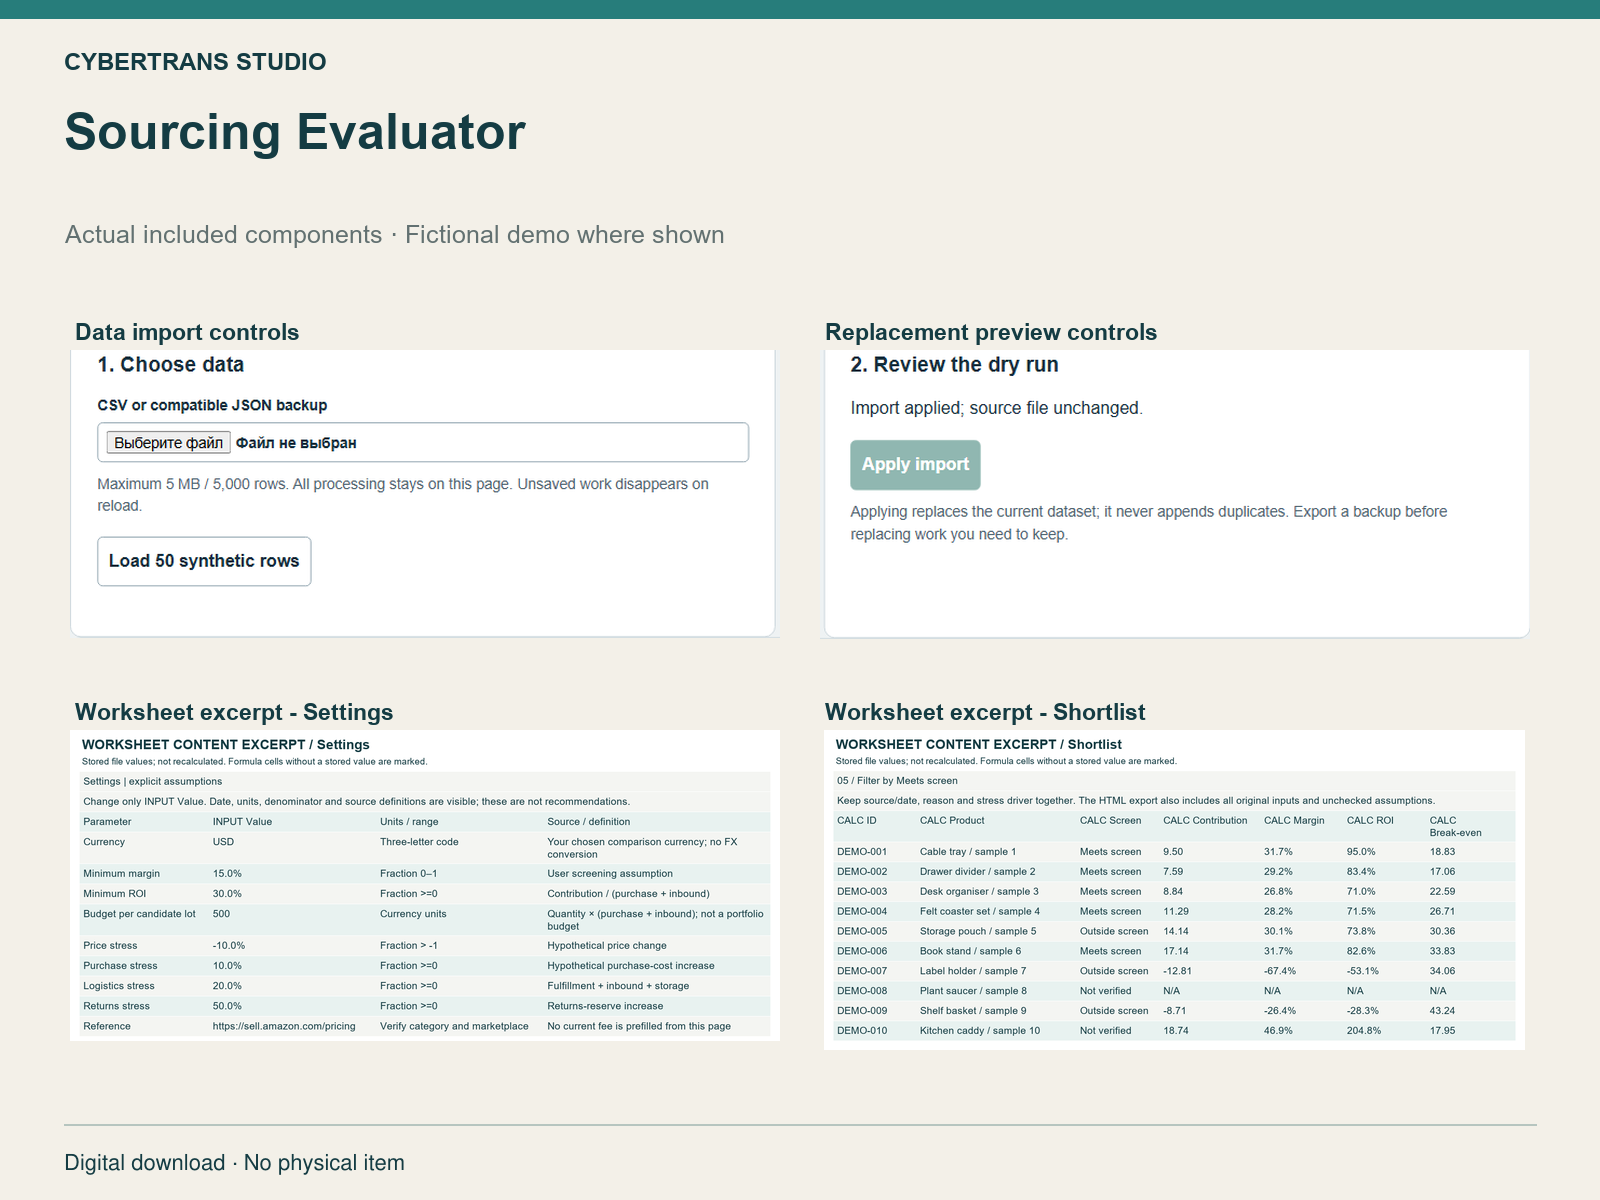1600x1200 pixels.
Task: Click the Выберите файл file chooser button
Action: pos(169,442)
